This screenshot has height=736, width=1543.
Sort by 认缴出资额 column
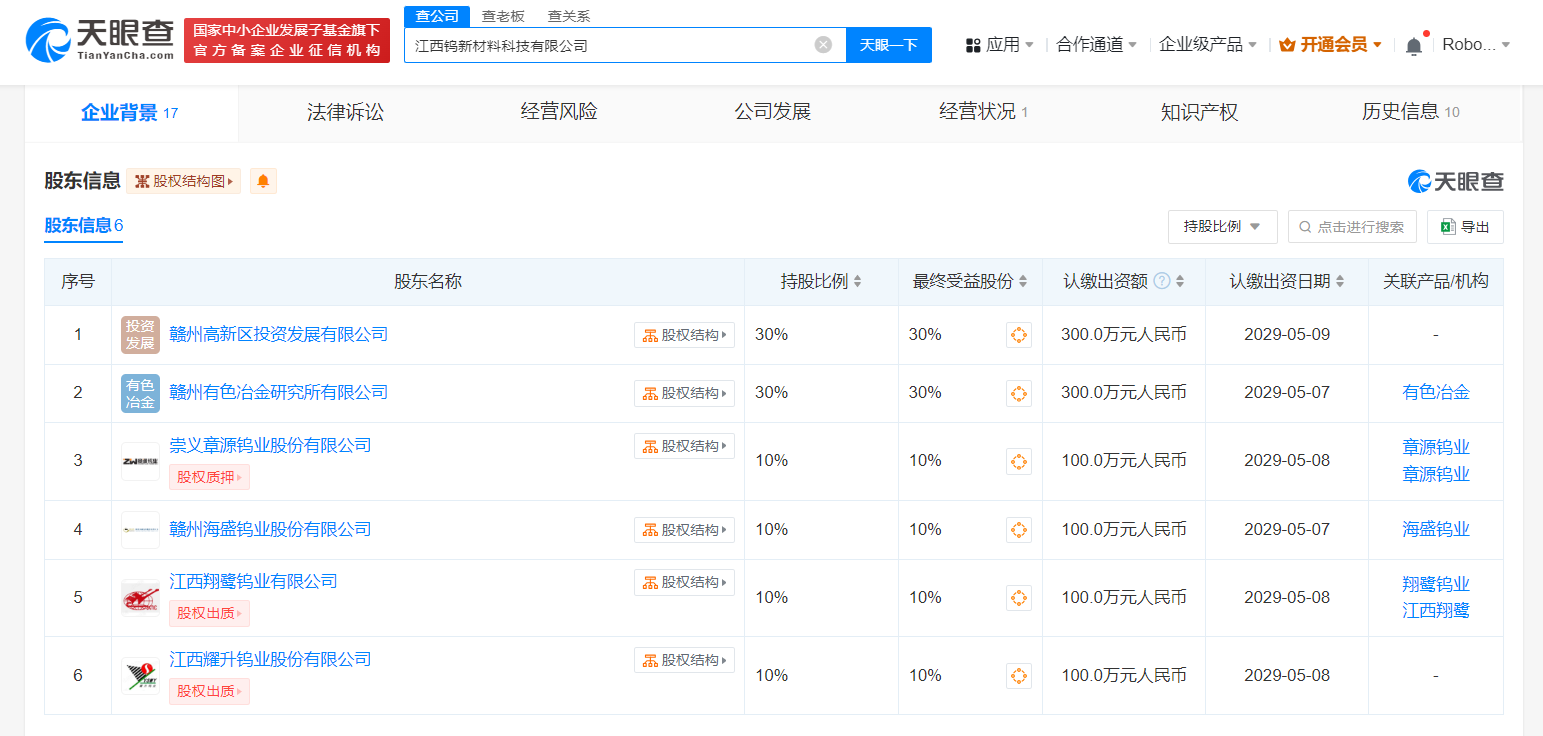[x=1180, y=282]
